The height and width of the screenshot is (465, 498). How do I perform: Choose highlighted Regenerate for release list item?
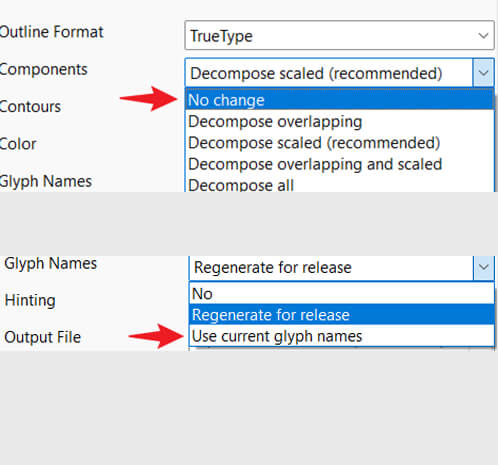point(342,315)
